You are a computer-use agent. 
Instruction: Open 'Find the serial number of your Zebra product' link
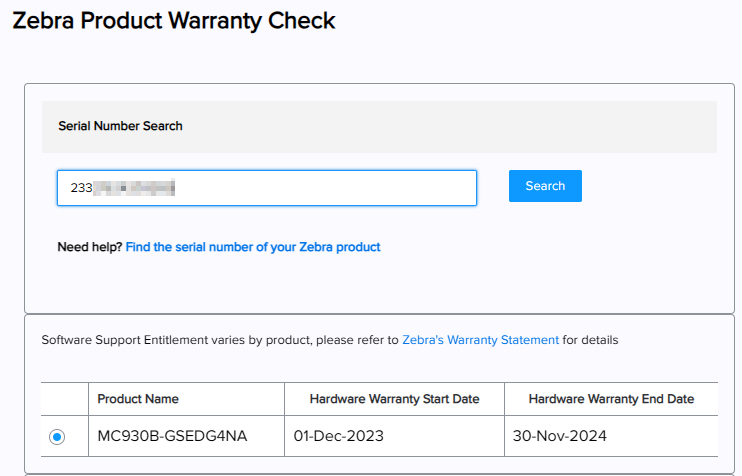[x=253, y=247]
